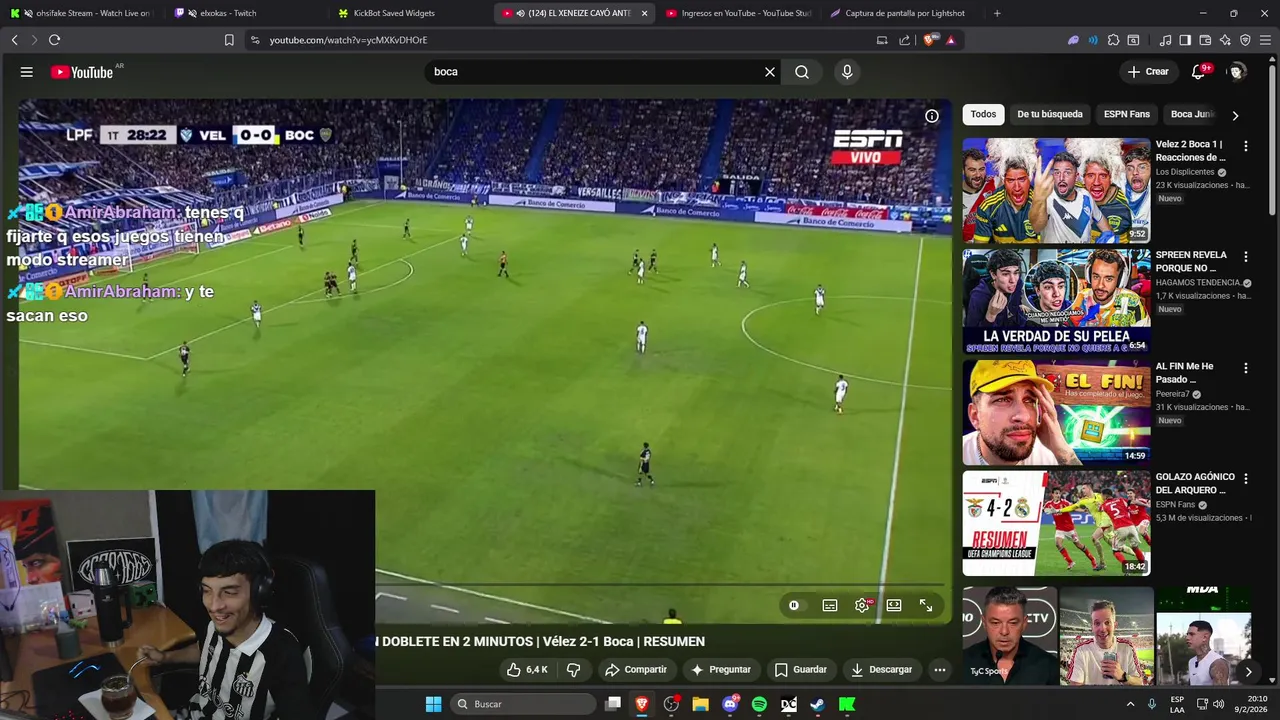Go to the YouTube home logo

[x=82, y=72]
